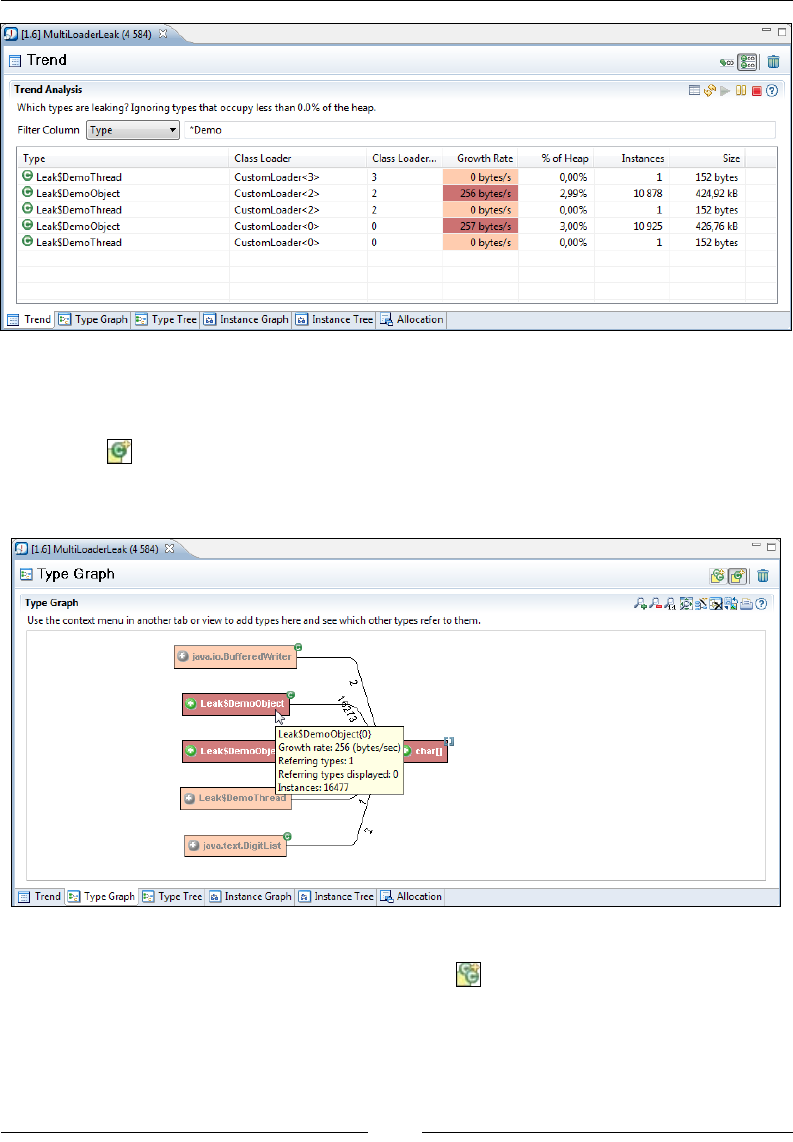Screen dimensions: 793x1142
Task: Sort by the Type column header
Action: pyautogui.click(x=122, y=158)
